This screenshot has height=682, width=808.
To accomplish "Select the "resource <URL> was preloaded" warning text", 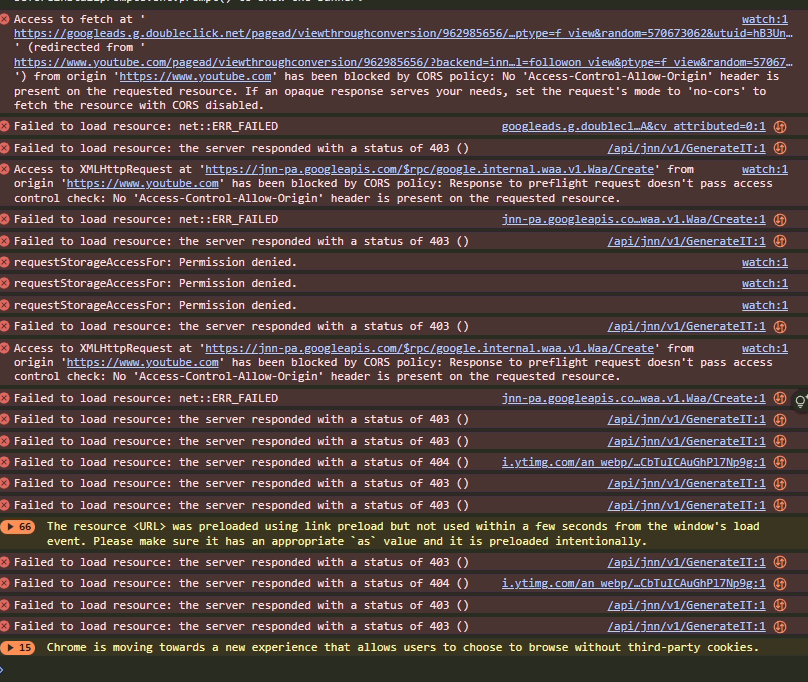I will (403, 534).
